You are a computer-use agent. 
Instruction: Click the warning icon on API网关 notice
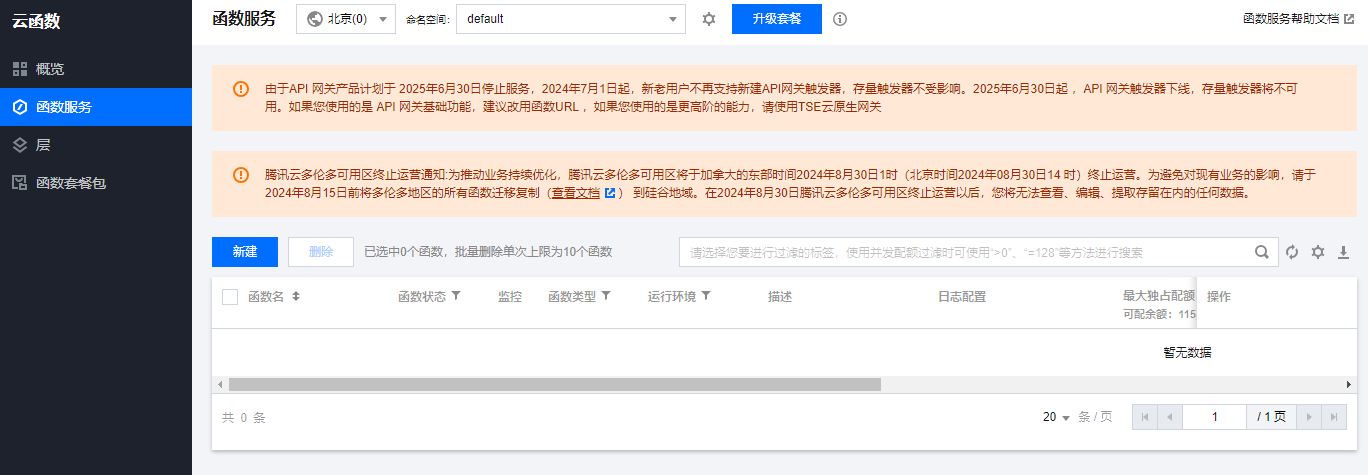tap(240, 88)
